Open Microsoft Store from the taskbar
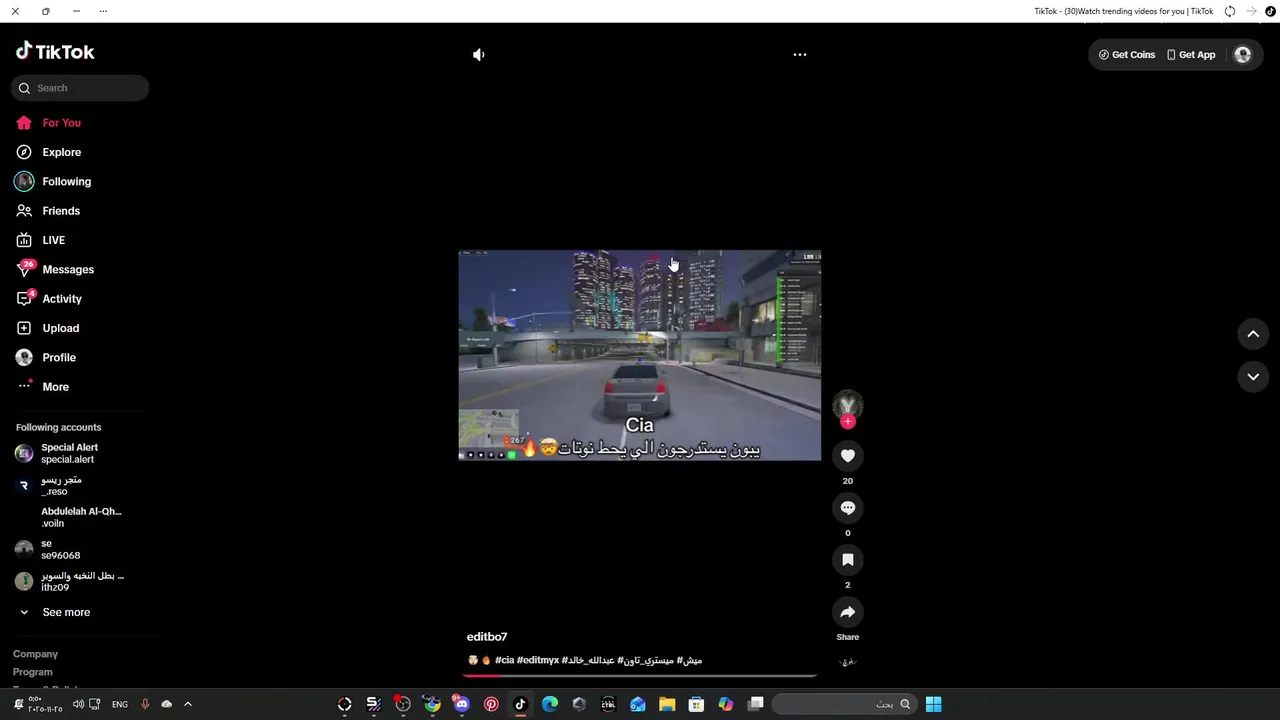 (697, 704)
